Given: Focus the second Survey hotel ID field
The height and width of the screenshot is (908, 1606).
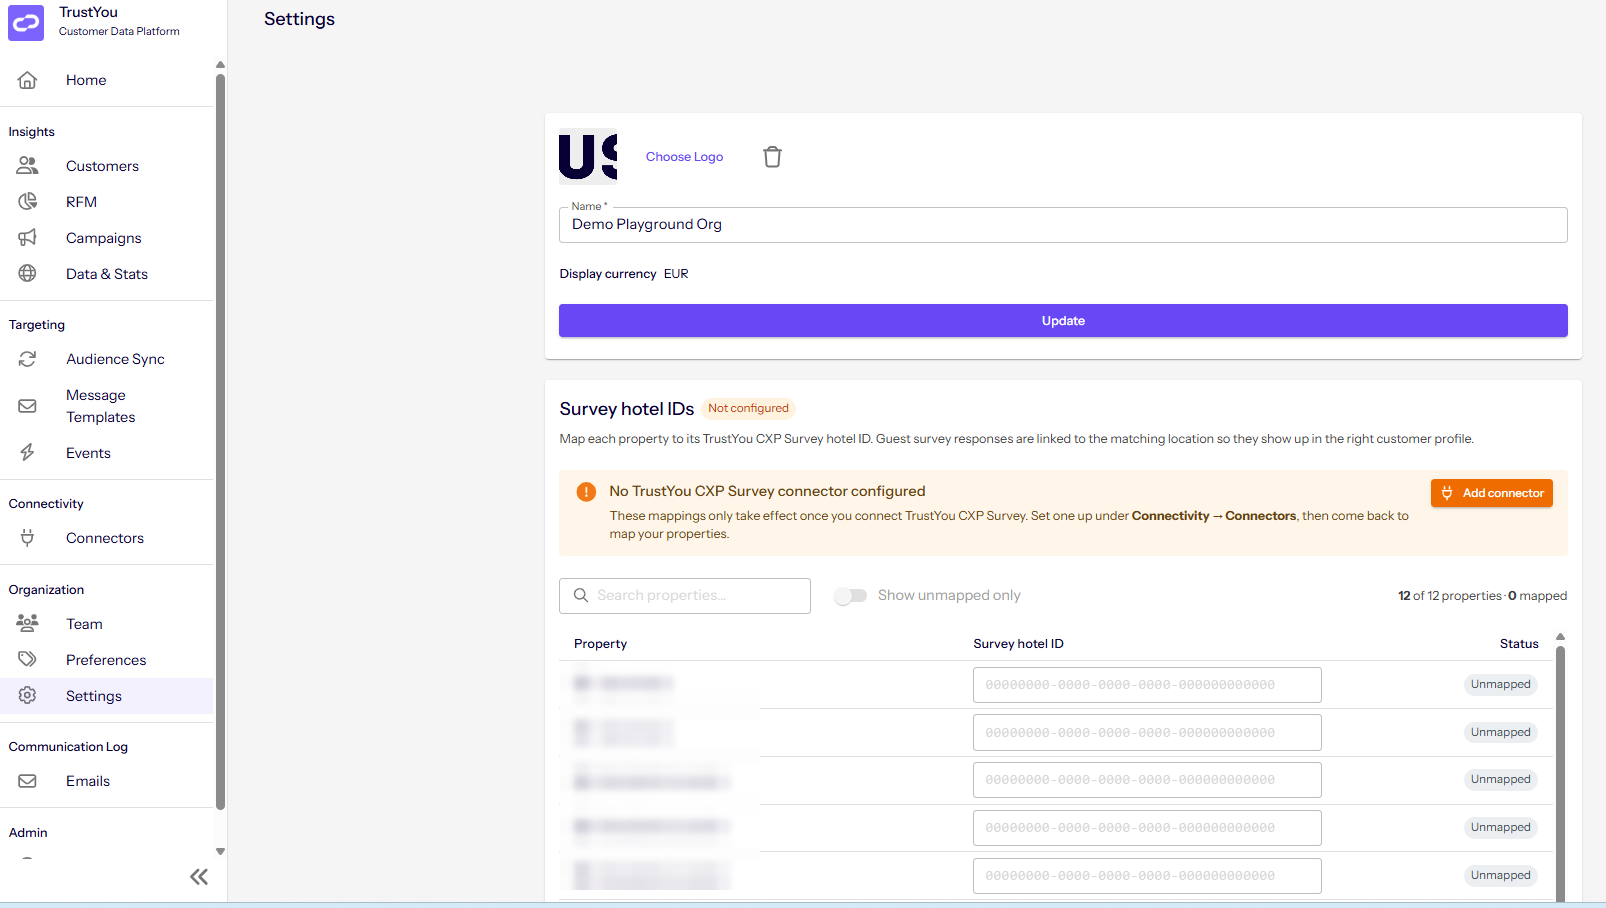Looking at the screenshot, I should [1147, 733].
